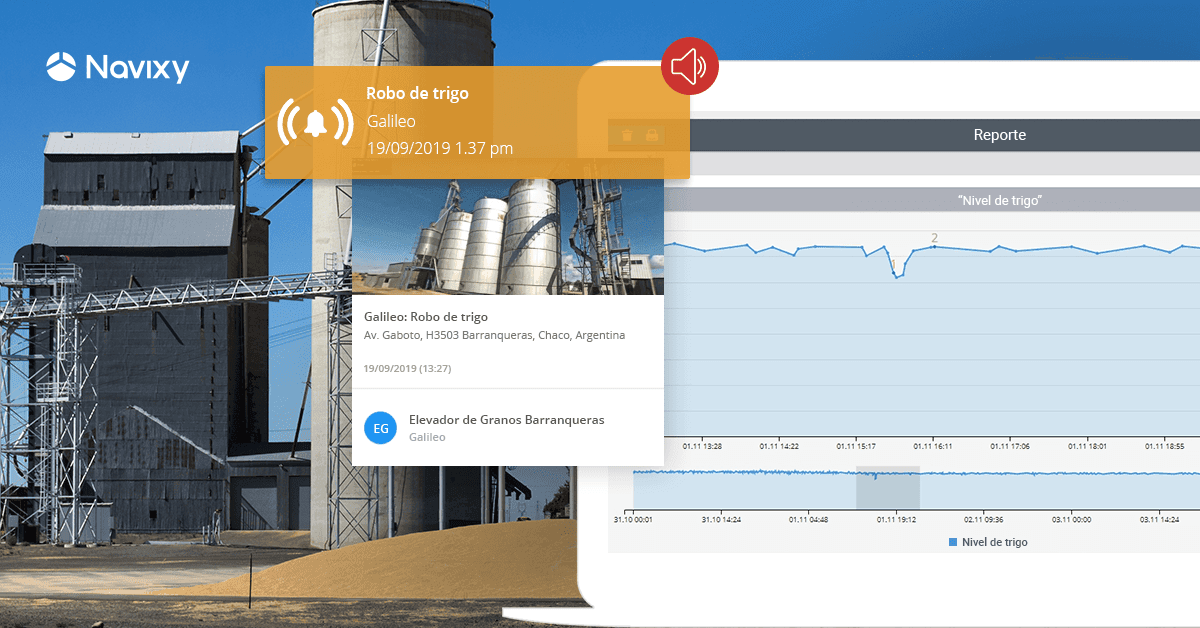The image size is (1200, 628).
Task: Click the "Nivel de trigo" chart title bar
Action: (998, 201)
